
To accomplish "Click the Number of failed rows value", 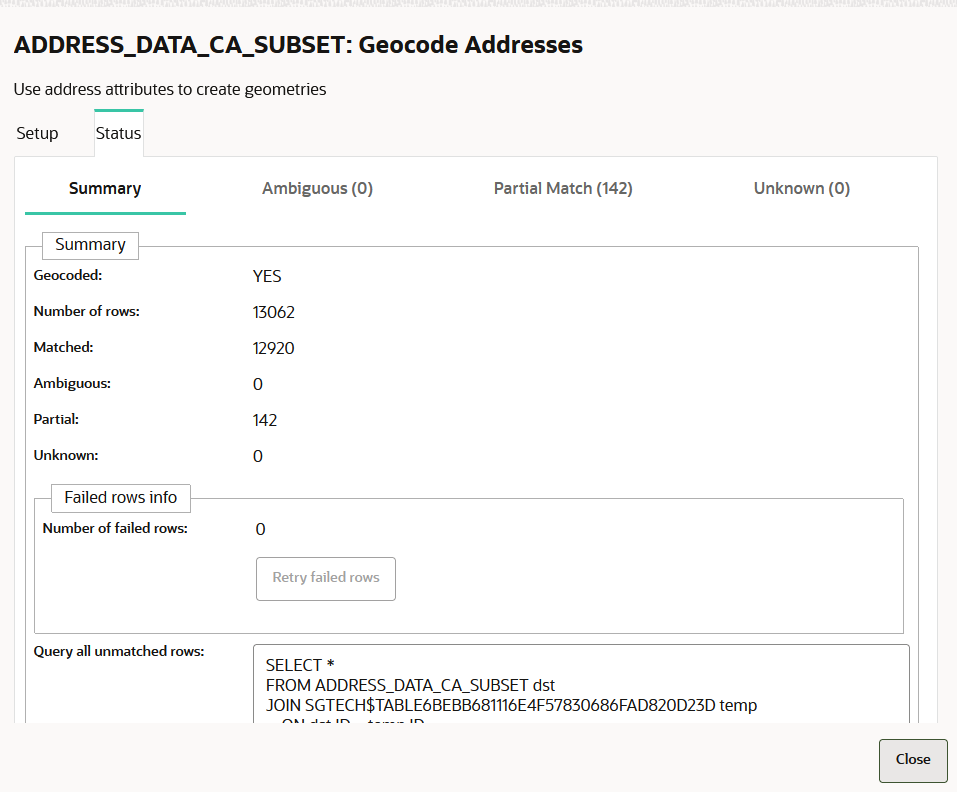I will coord(260,529).
